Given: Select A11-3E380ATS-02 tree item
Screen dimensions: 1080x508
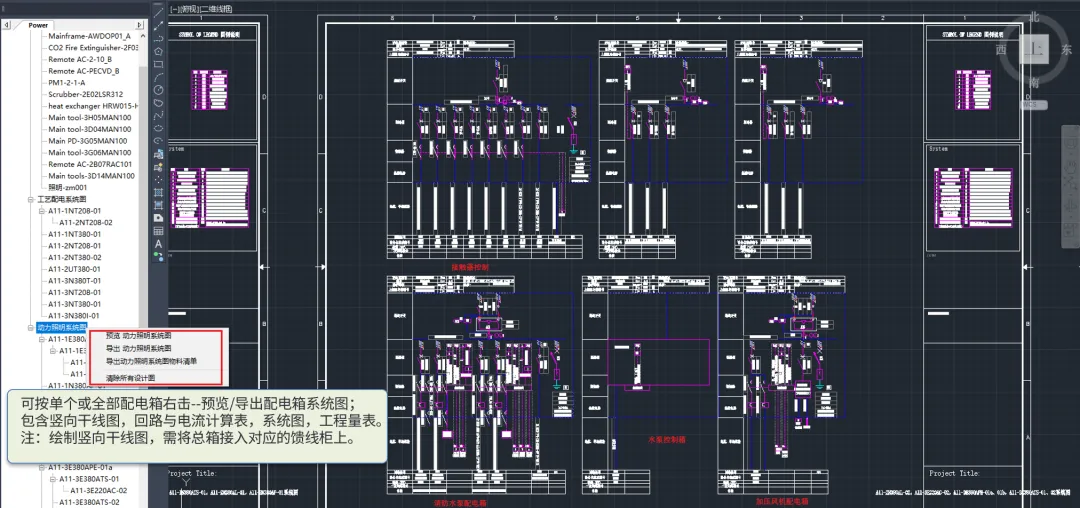Looking at the screenshot, I should [x=89, y=502].
